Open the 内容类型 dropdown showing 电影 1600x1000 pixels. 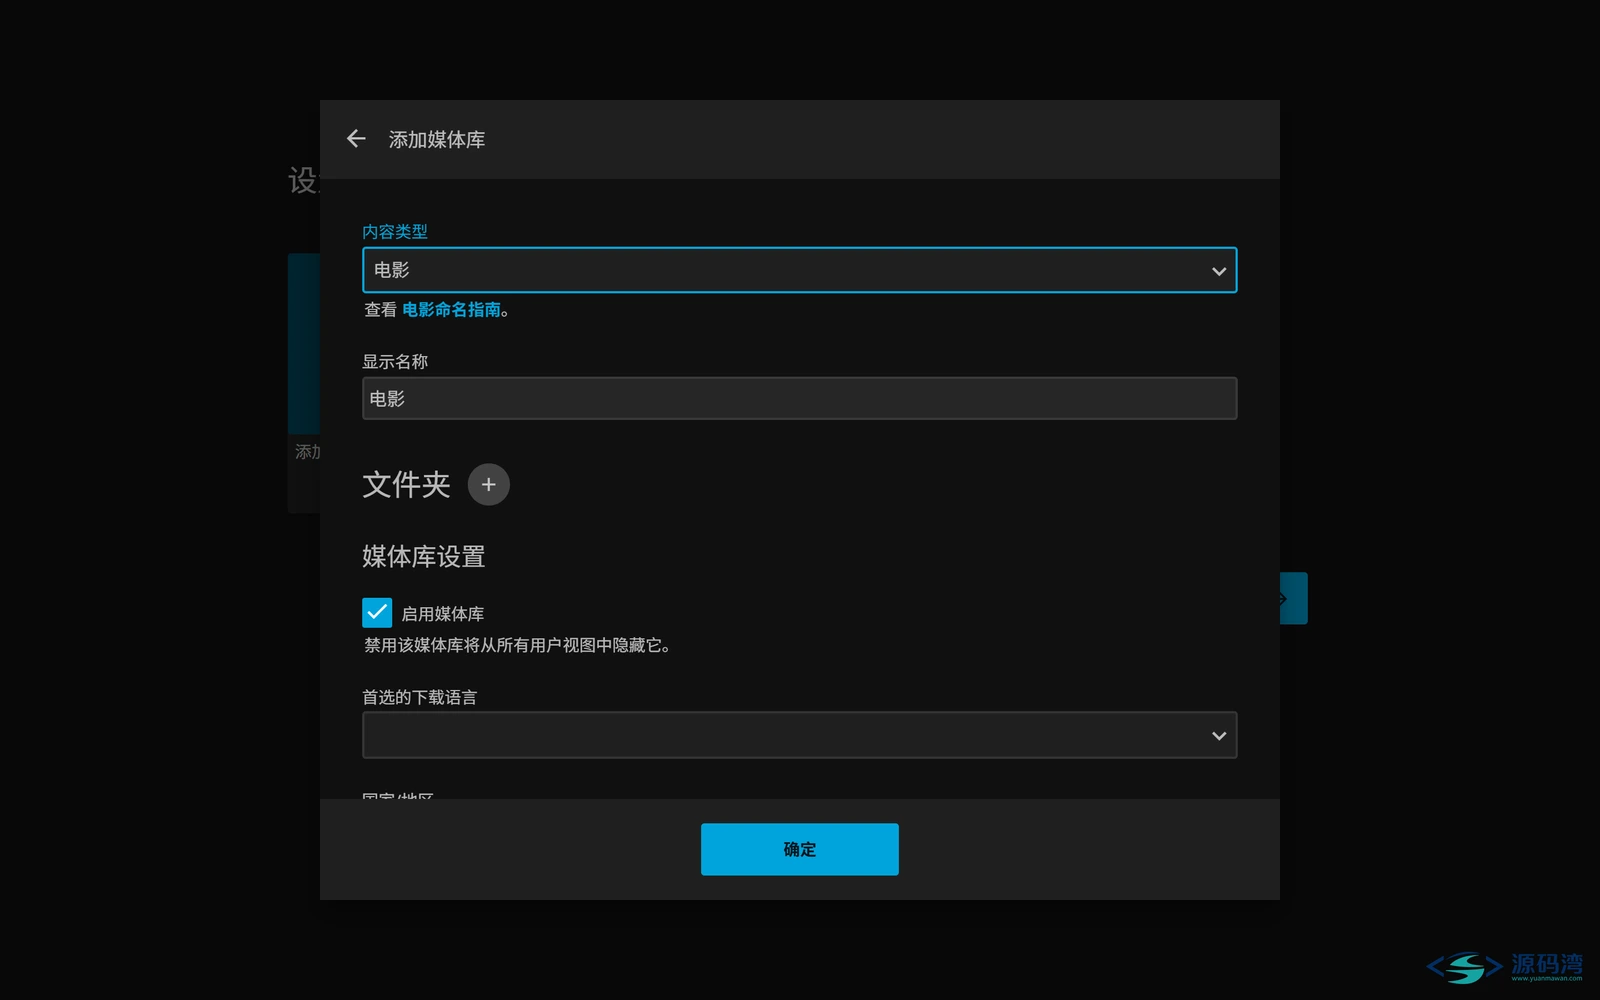pyautogui.click(x=799, y=270)
